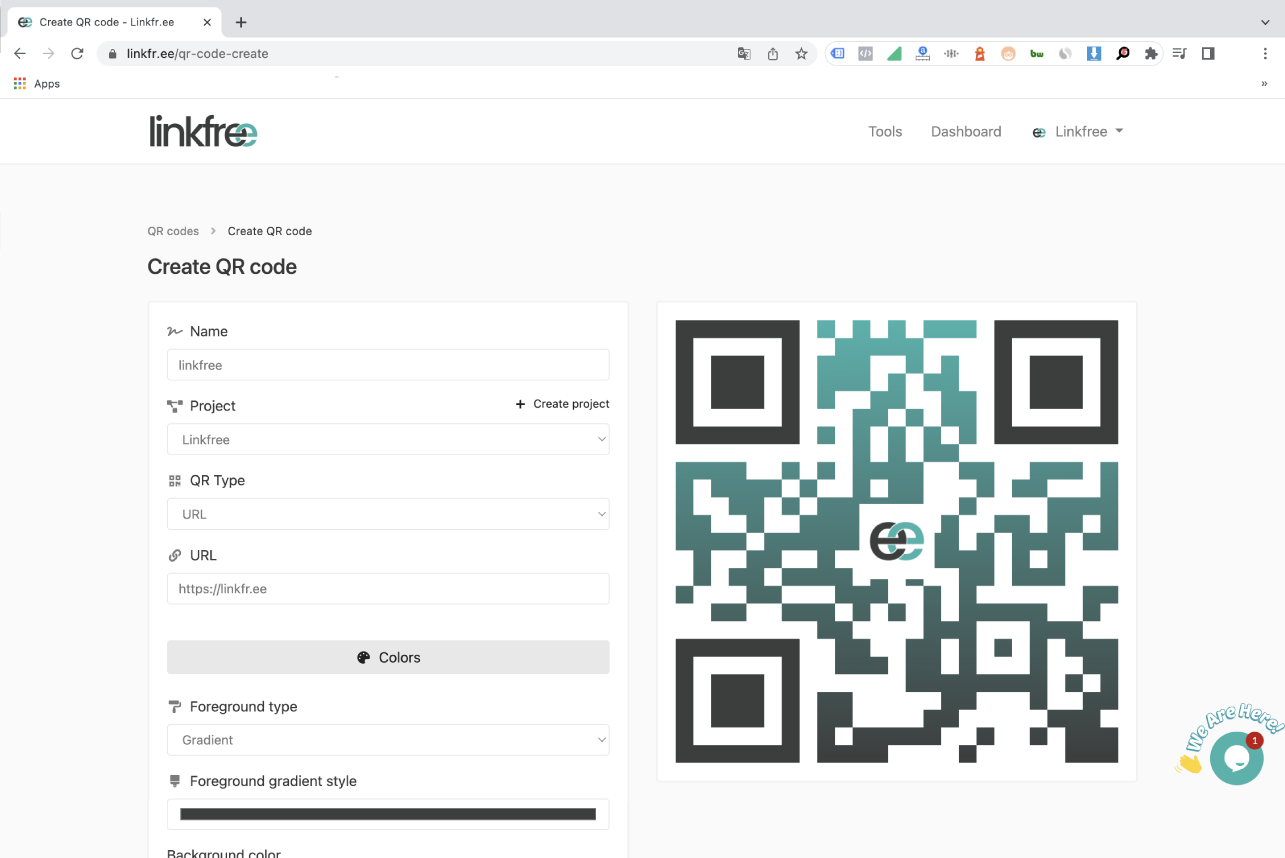Open the Project dropdown showing Linkfree
Viewport: 1285px width, 858px height.
point(388,439)
